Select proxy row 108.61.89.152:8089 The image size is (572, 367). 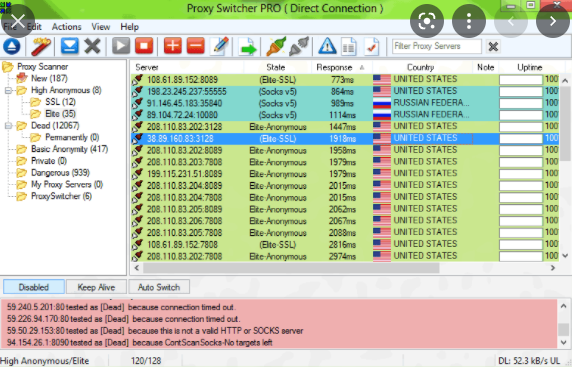pyautogui.click(x=345, y=80)
